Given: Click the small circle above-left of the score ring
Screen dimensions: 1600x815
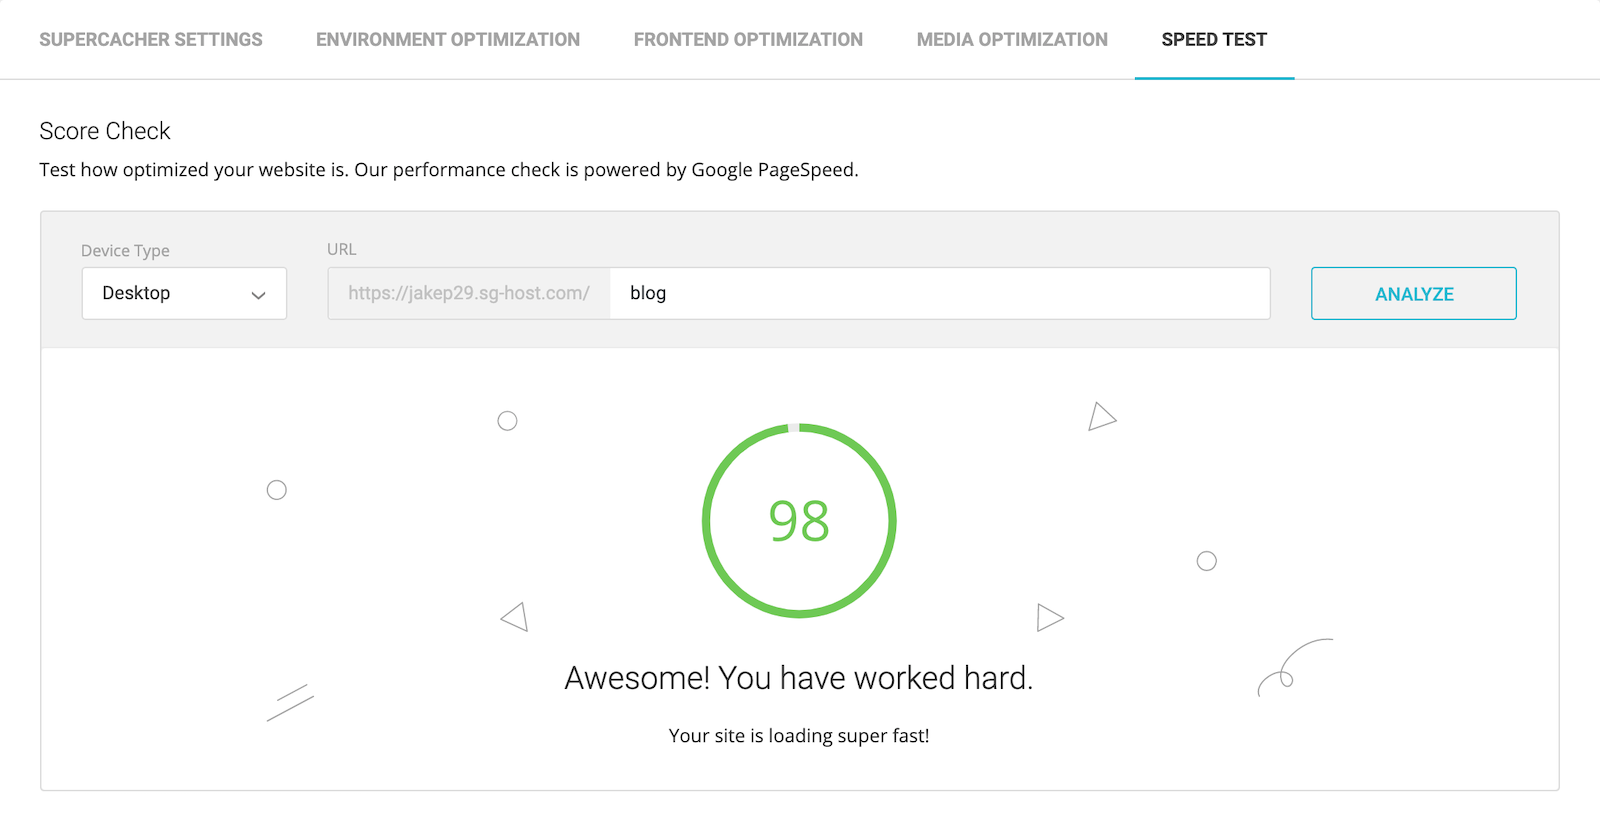Looking at the screenshot, I should click(x=507, y=421).
